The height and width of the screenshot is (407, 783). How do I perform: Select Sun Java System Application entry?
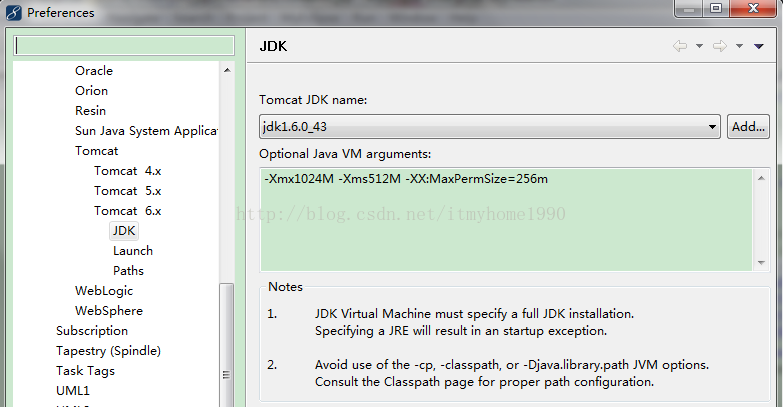point(146,131)
